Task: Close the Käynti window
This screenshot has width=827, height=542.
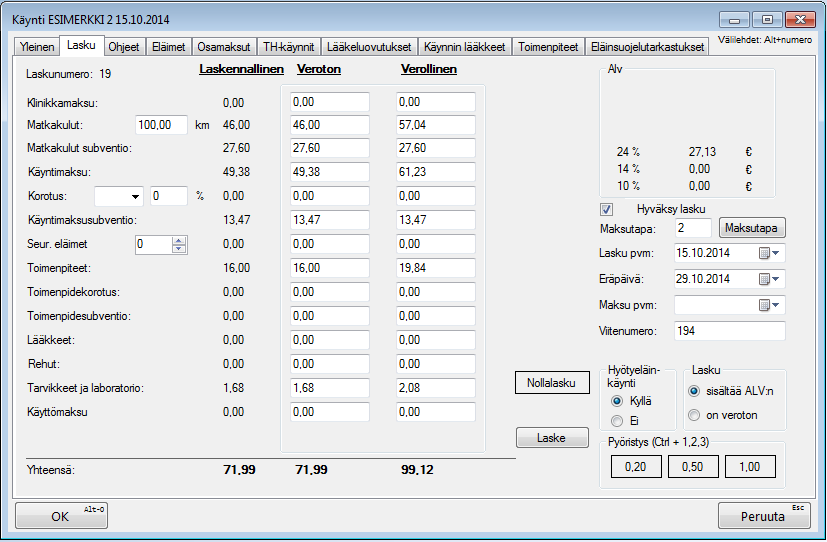Action: point(800,20)
